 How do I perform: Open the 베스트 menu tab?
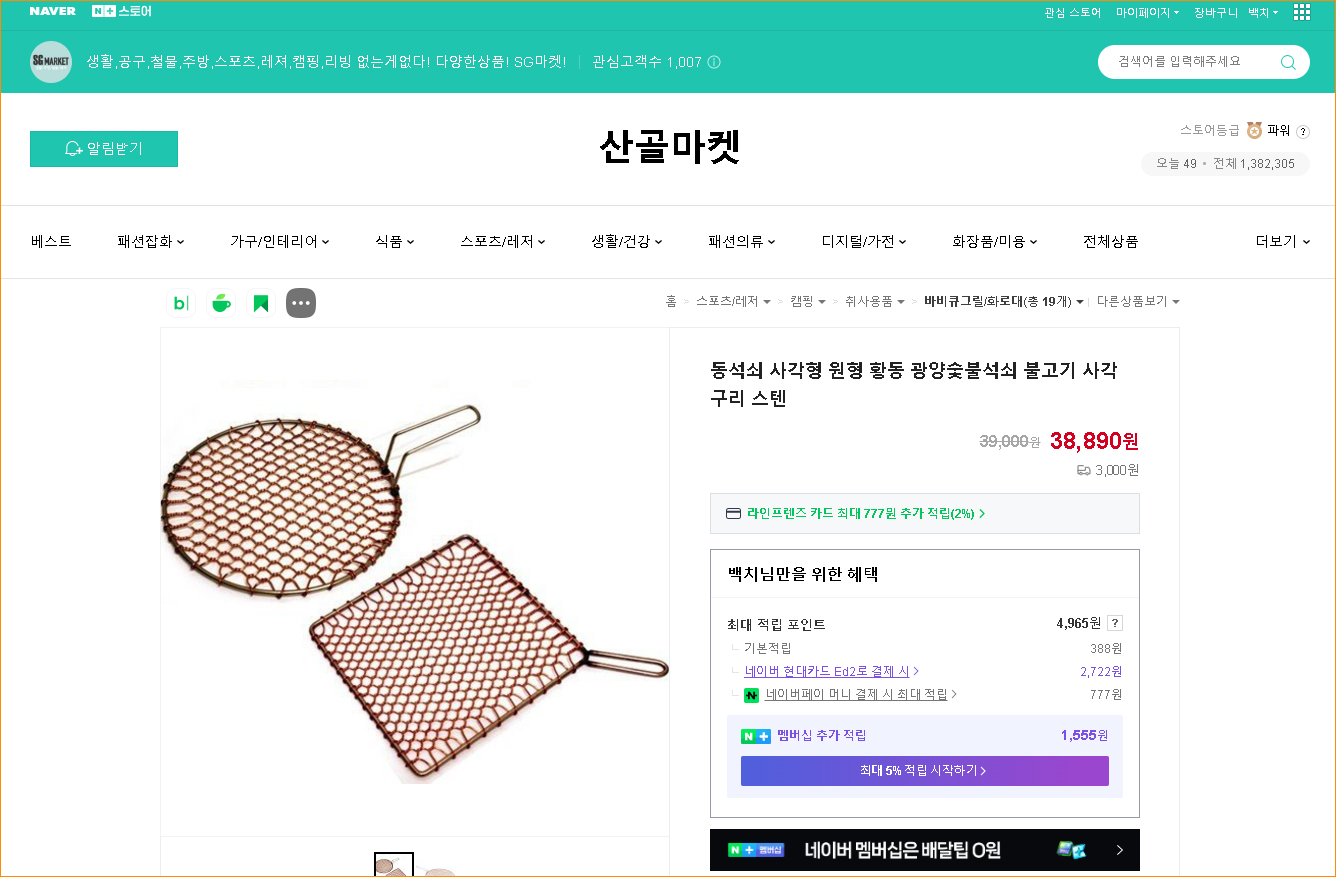pos(51,241)
